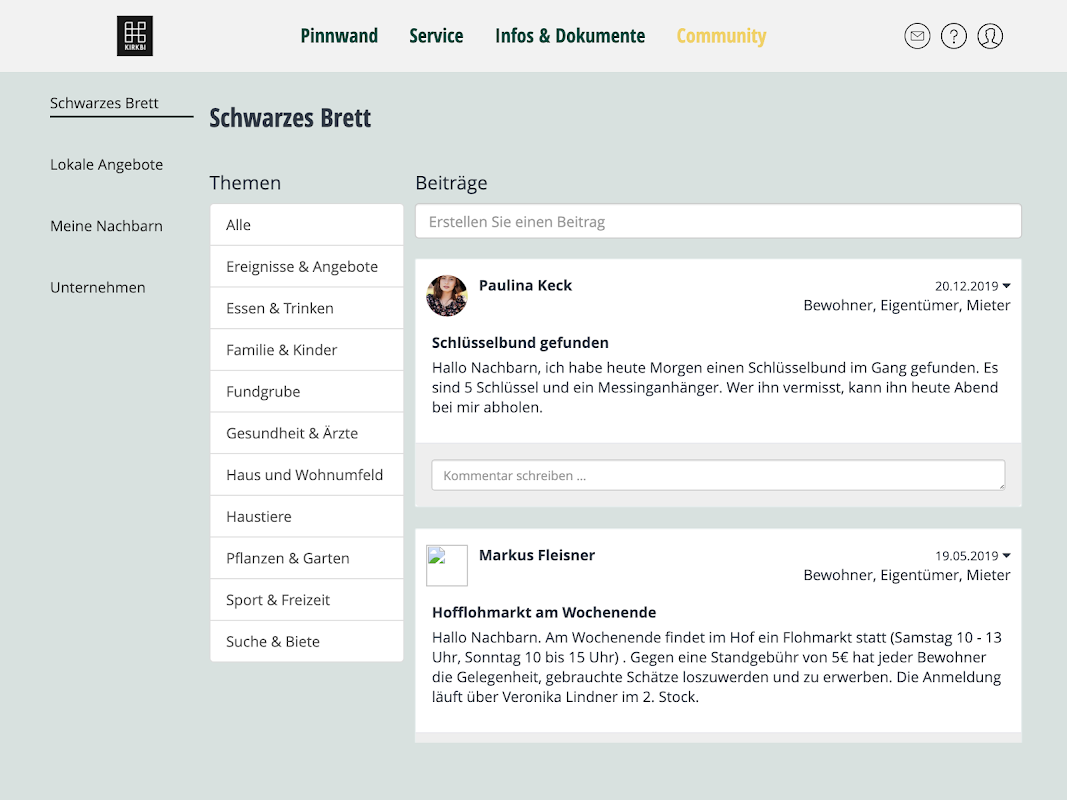Open Meine Nachbarn in the sidebar
Image resolution: width=1067 pixels, height=800 pixels.
(x=106, y=226)
